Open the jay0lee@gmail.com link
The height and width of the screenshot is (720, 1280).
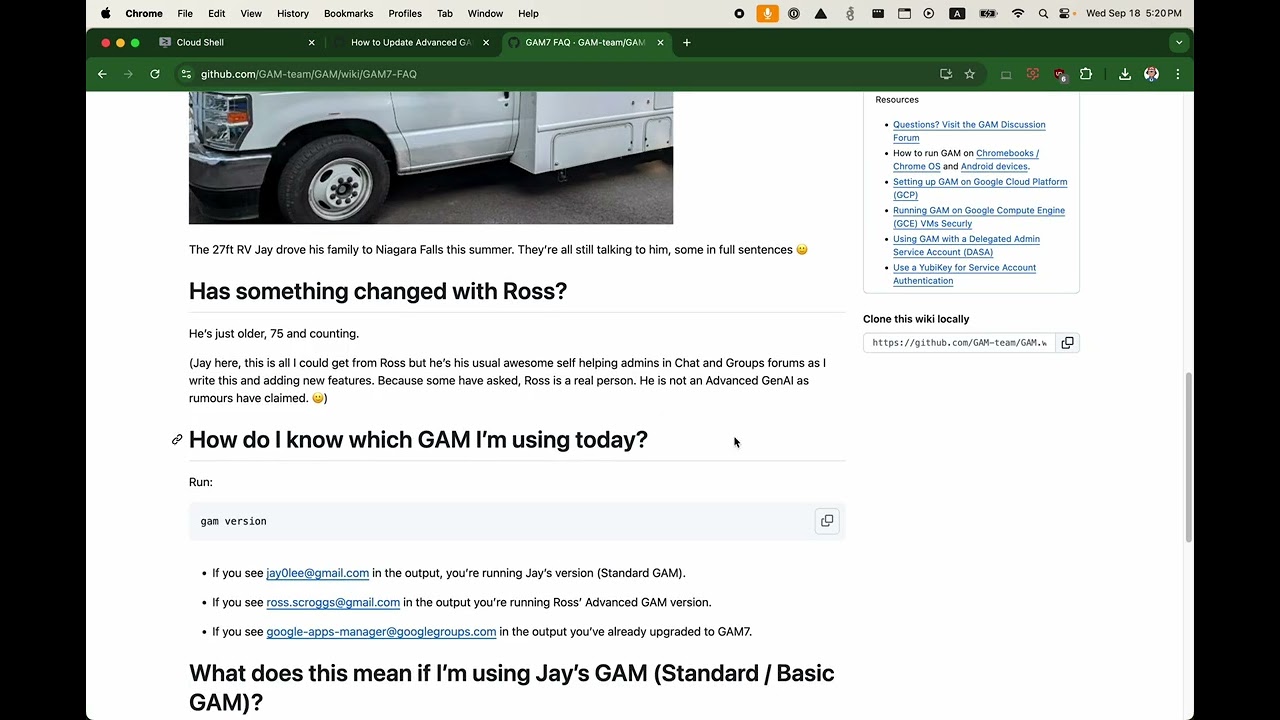318,573
